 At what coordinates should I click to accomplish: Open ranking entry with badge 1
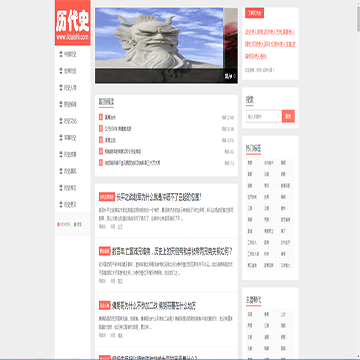pyautogui.click(x=110, y=117)
